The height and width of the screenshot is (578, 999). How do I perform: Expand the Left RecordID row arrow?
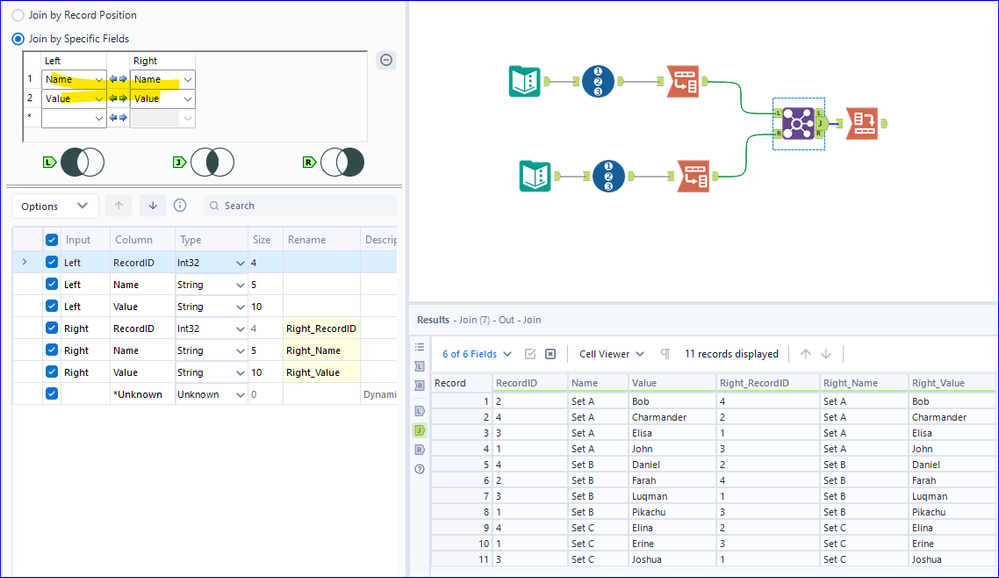coord(25,262)
